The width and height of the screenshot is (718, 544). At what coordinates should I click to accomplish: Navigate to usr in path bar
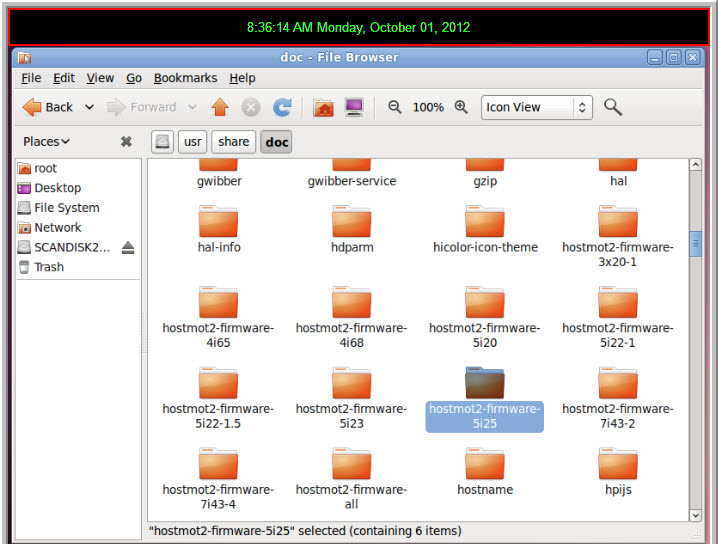(193, 141)
